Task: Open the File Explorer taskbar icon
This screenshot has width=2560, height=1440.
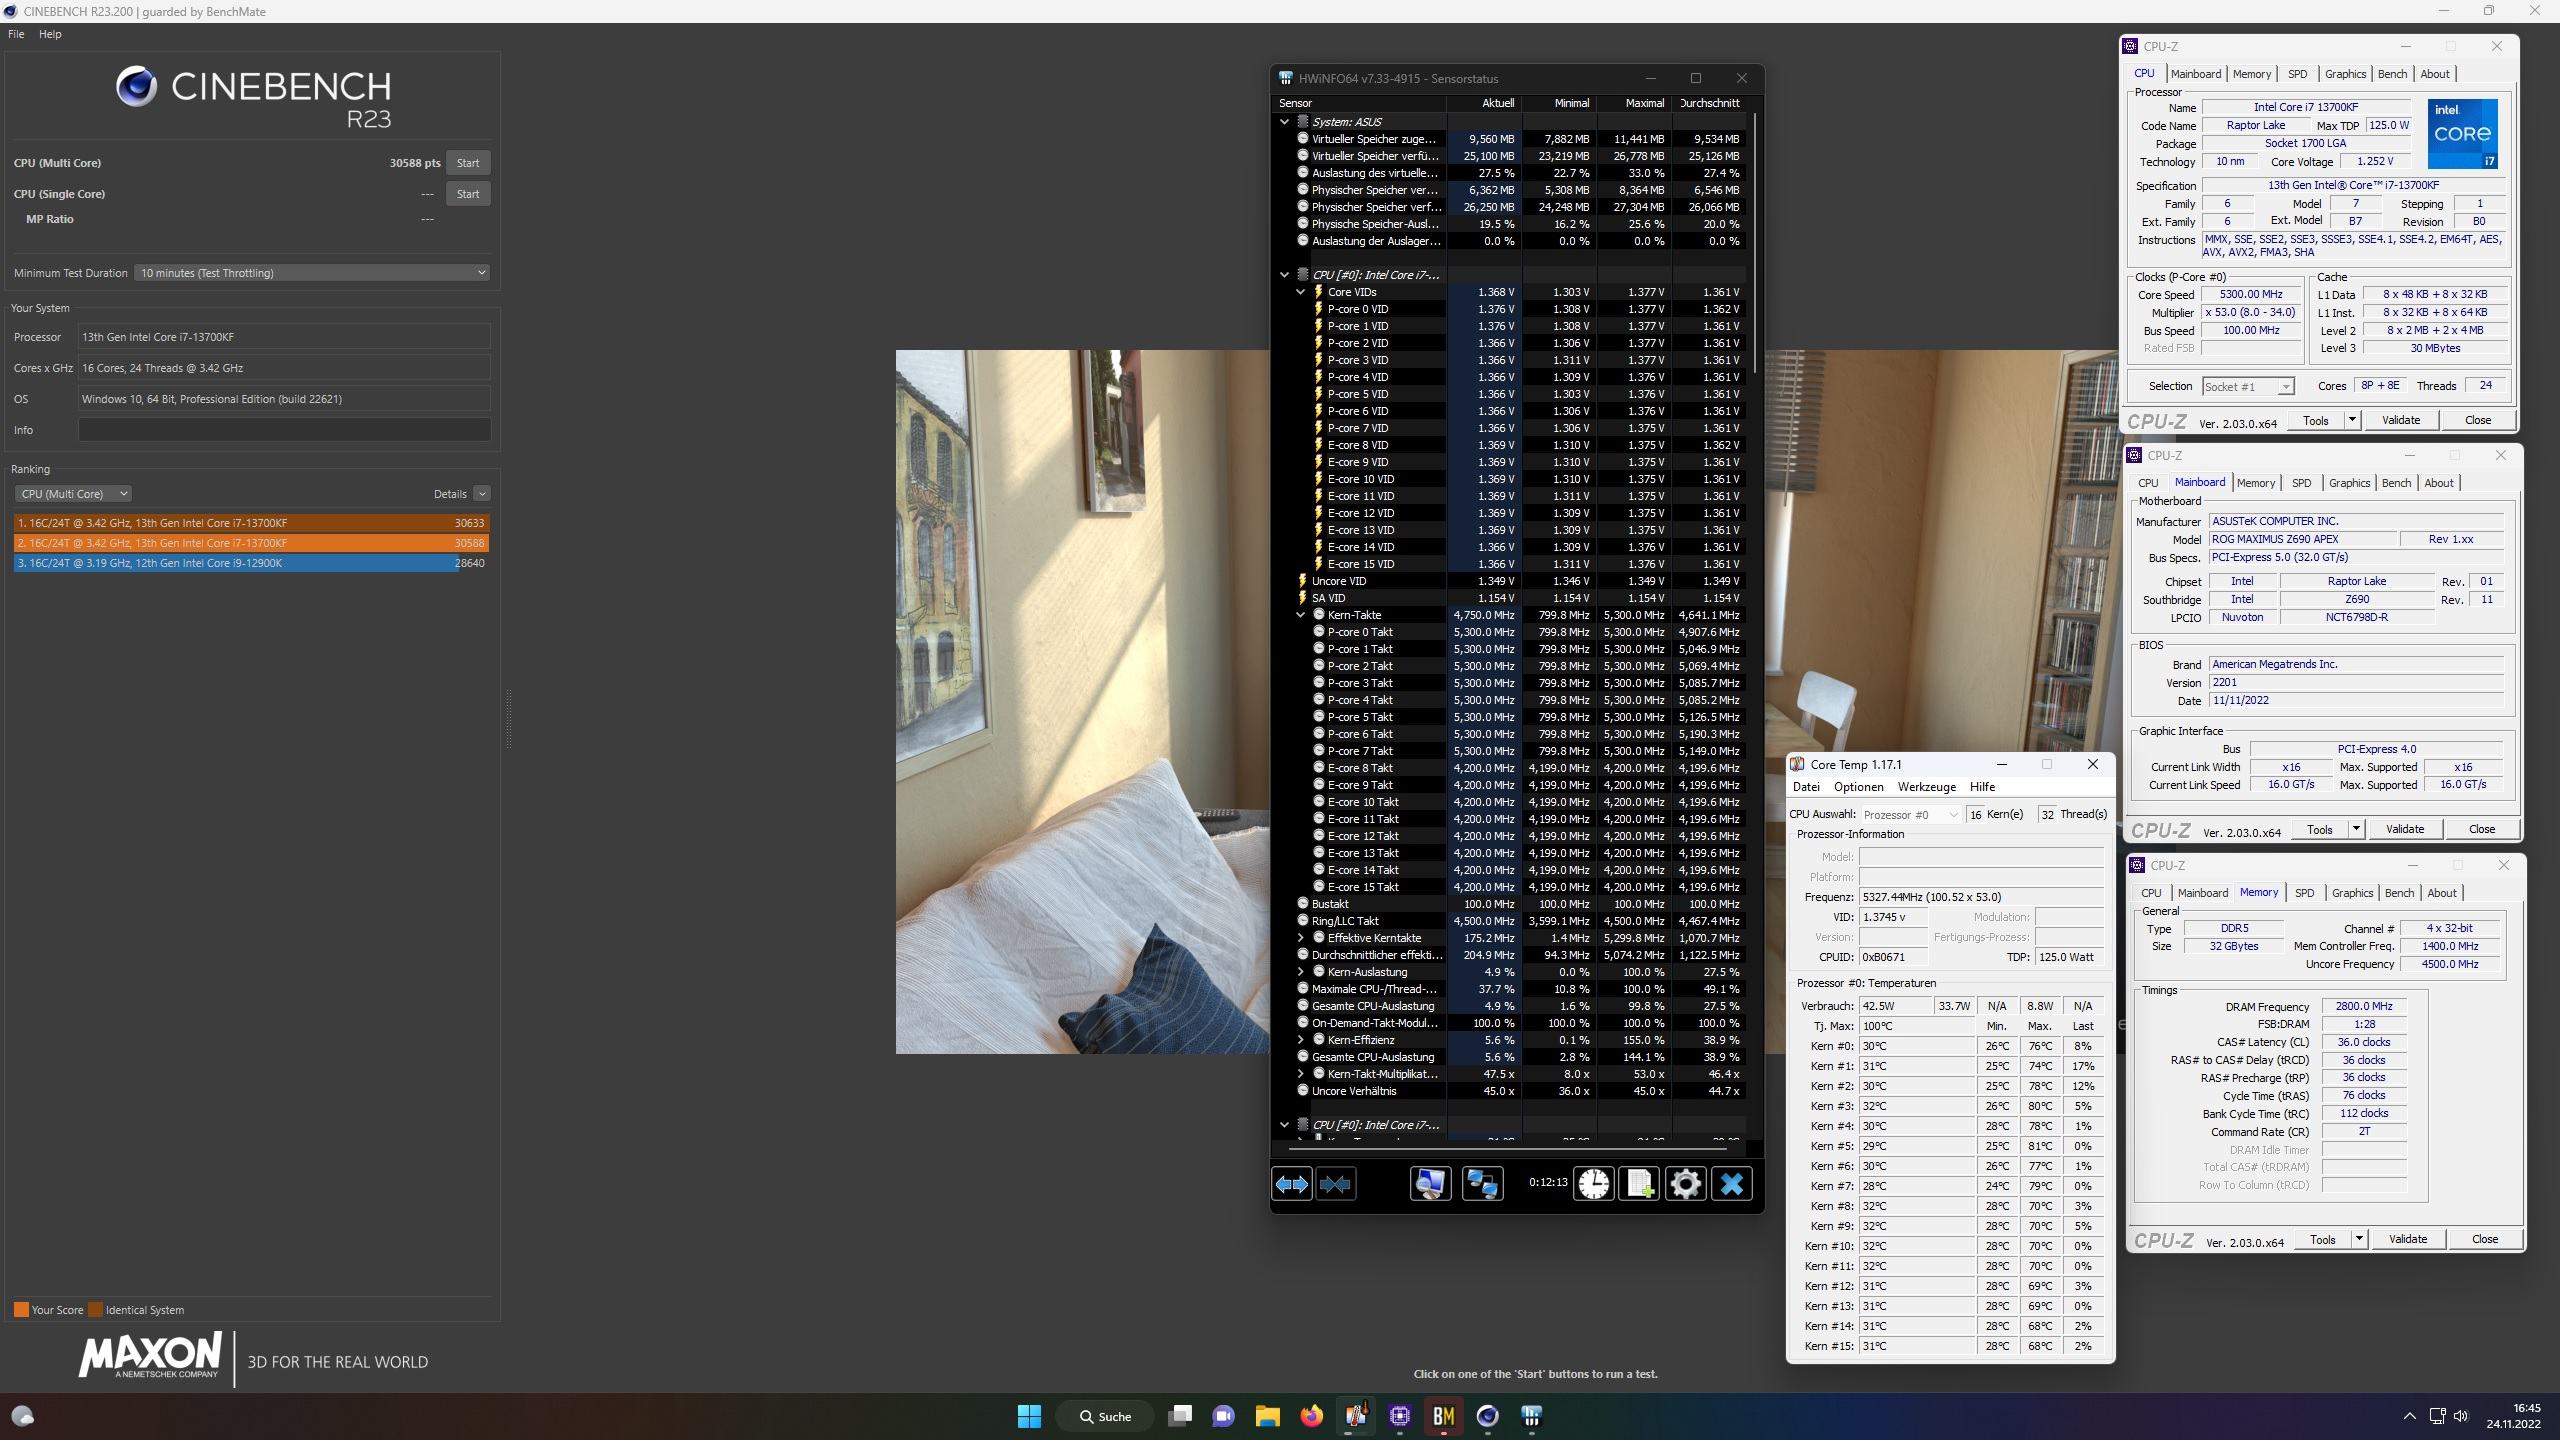Action: coord(1267,1416)
